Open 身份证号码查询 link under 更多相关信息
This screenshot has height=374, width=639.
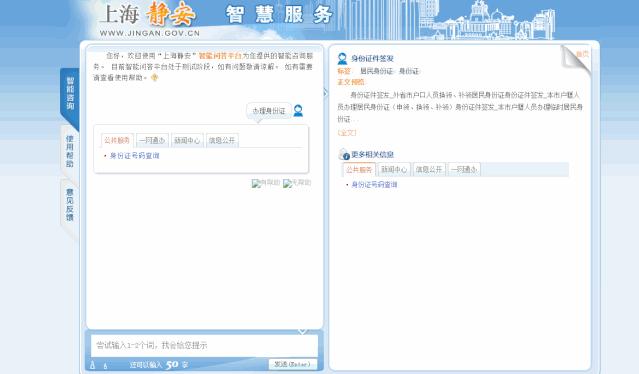click(x=375, y=185)
